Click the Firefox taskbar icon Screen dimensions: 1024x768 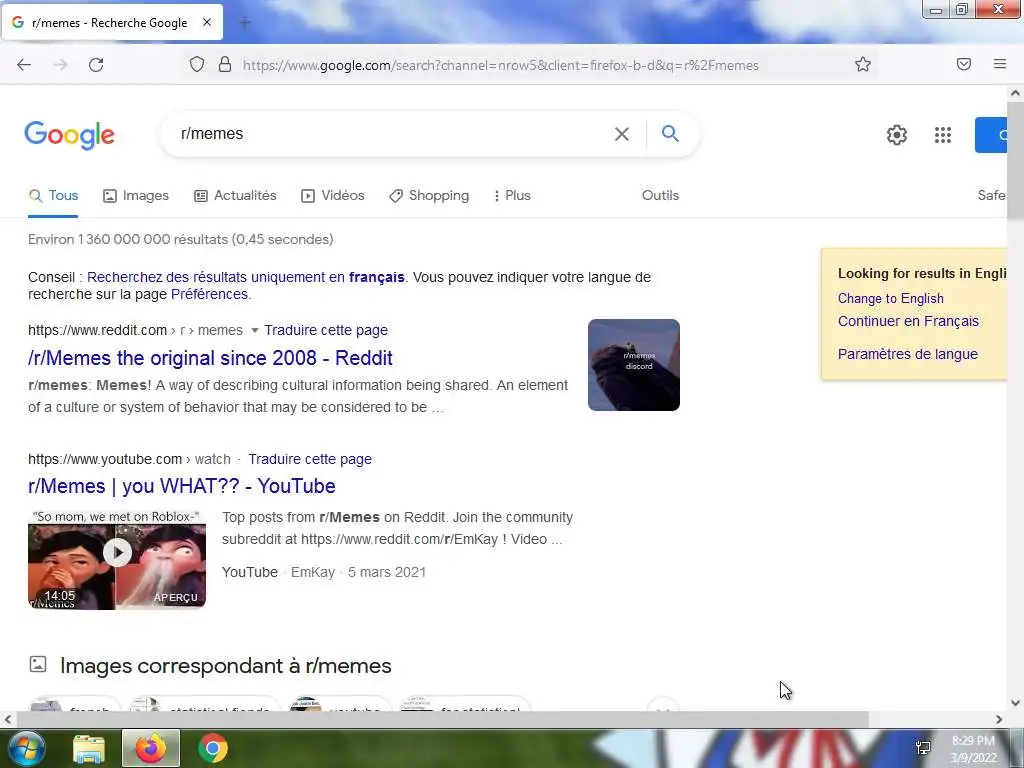[151, 748]
